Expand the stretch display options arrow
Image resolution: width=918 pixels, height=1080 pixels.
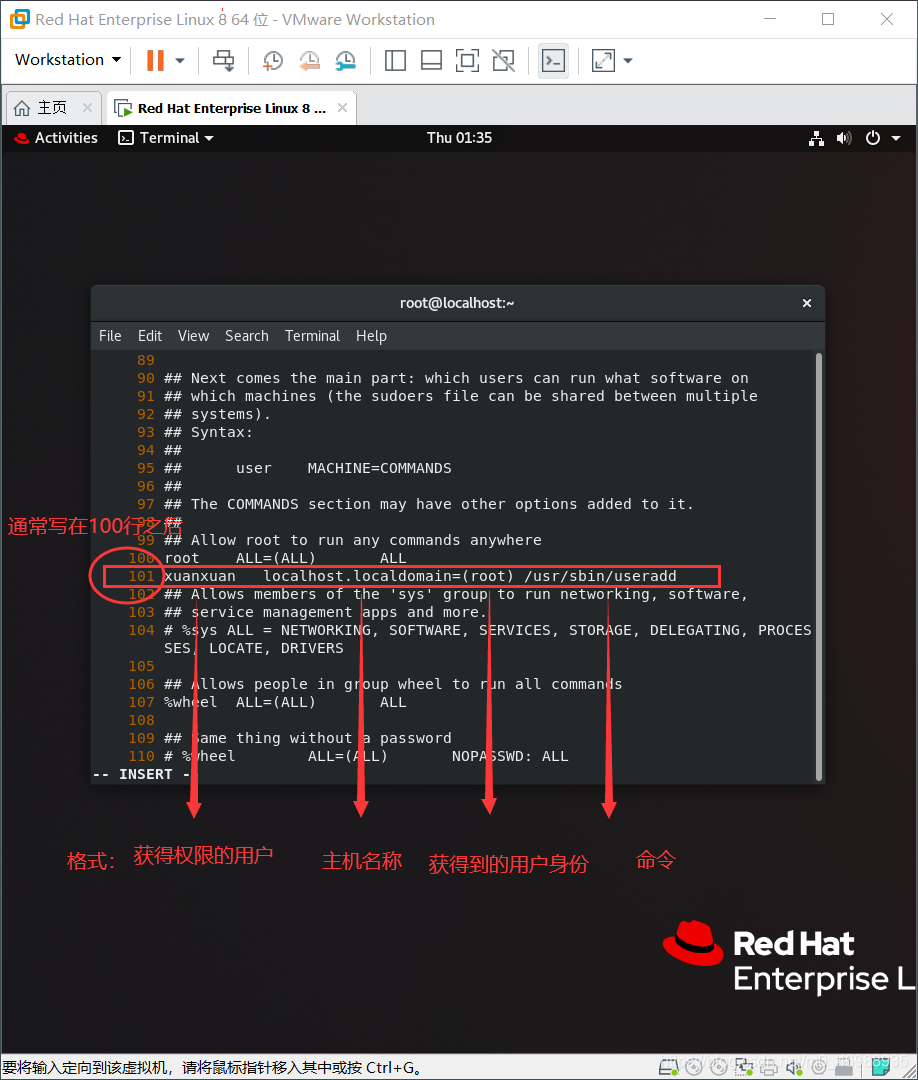(627, 61)
